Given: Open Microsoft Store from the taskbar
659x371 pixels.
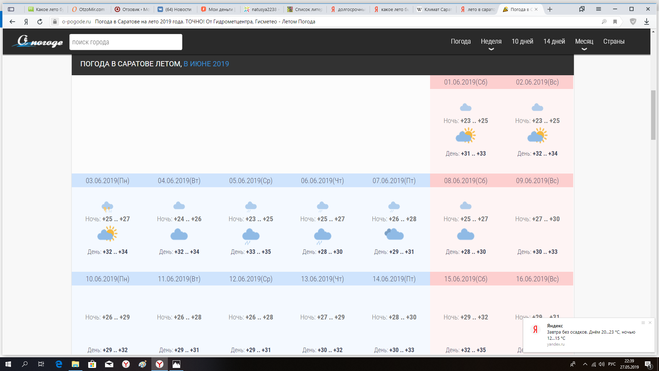Looking at the screenshot, I should 92,364.
